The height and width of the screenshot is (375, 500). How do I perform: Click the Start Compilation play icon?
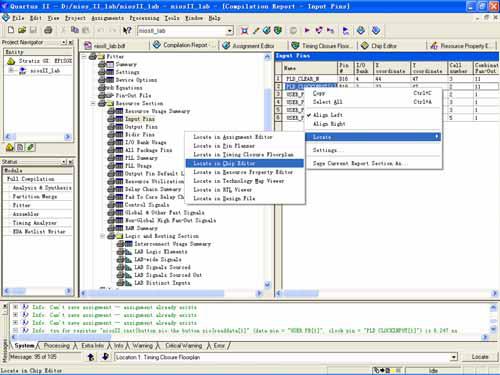point(307,30)
